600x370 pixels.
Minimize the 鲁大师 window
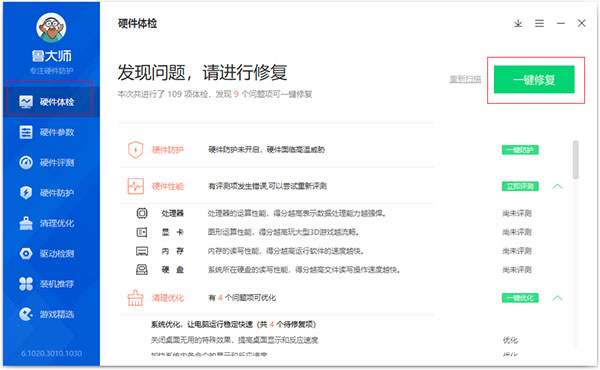coord(561,23)
